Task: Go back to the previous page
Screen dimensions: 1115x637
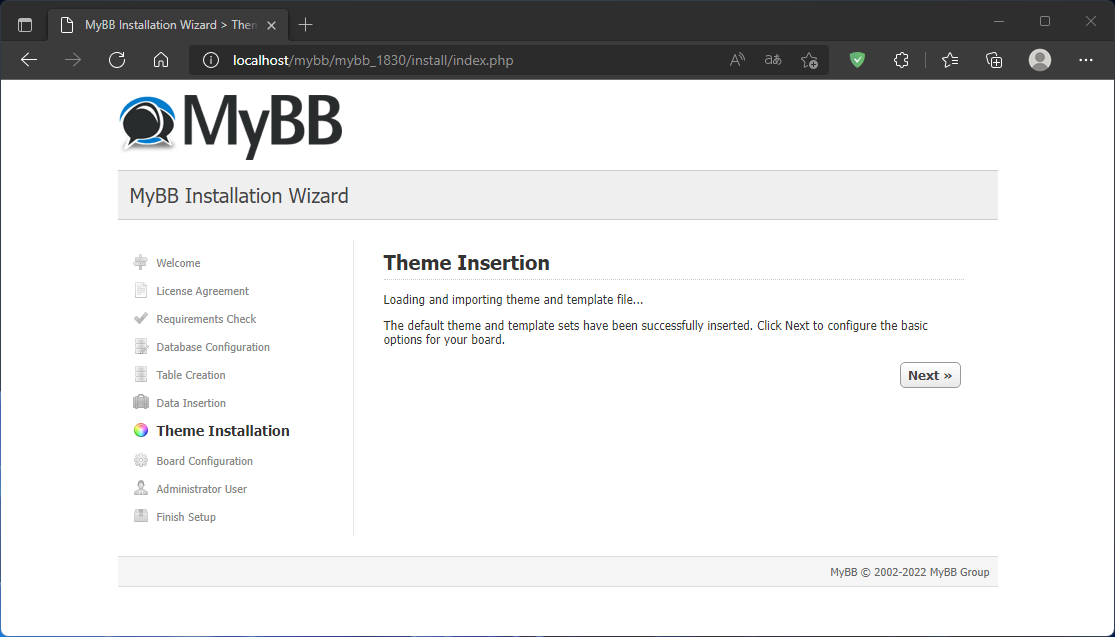Action: [29, 60]
